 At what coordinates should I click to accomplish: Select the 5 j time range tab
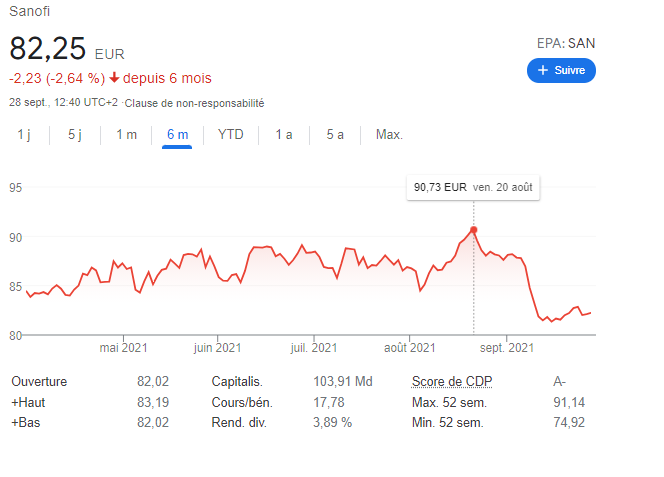(75, 135)
